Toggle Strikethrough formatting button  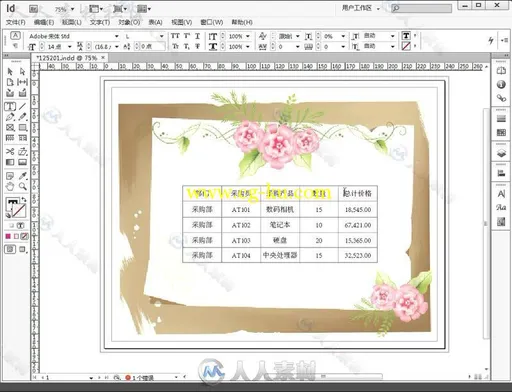[198, 46]
